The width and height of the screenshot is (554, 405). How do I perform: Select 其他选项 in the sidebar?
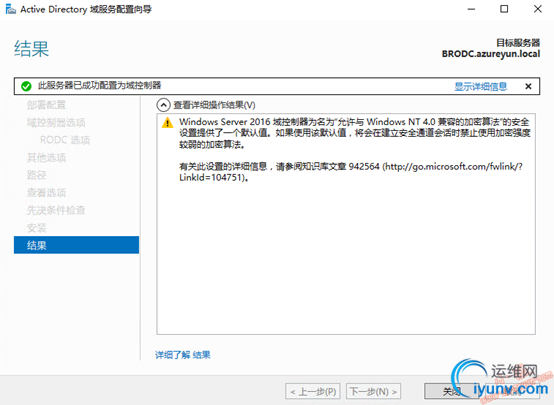[46, 158]
